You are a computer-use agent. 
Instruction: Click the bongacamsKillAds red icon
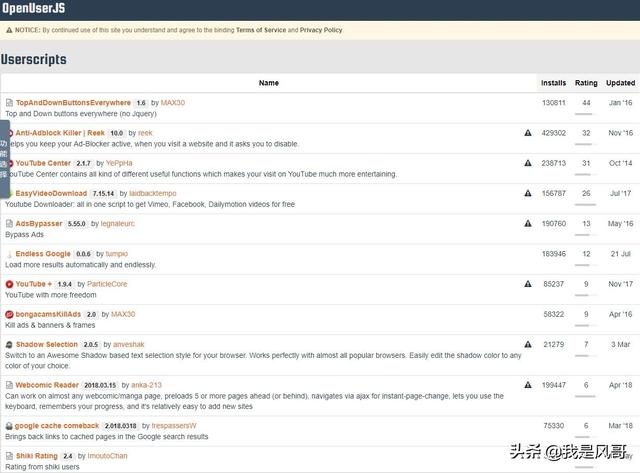[x=9, y=315]
